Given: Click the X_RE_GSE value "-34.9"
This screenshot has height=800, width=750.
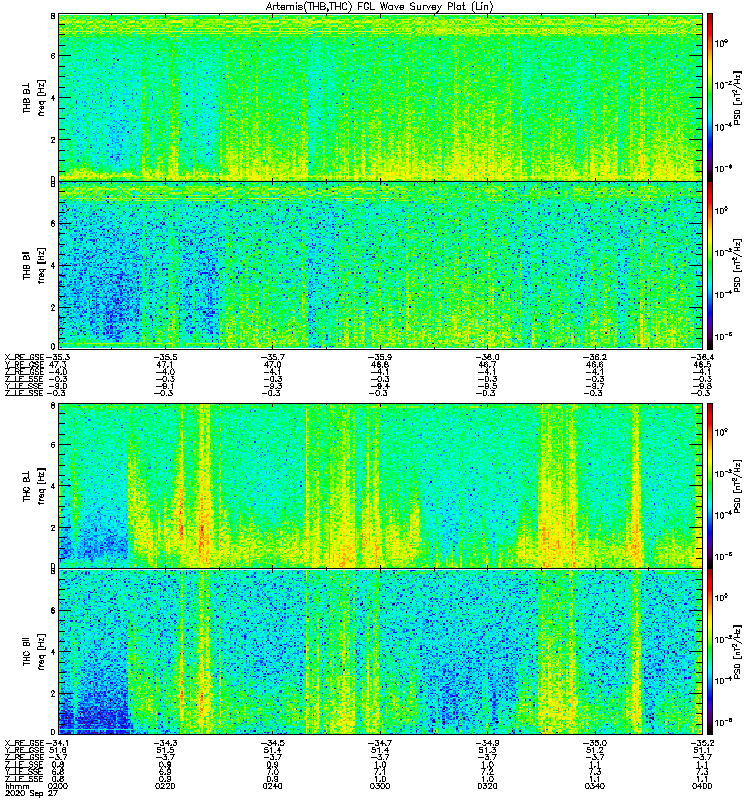Looking at the screenshot, I should point(487,743).
